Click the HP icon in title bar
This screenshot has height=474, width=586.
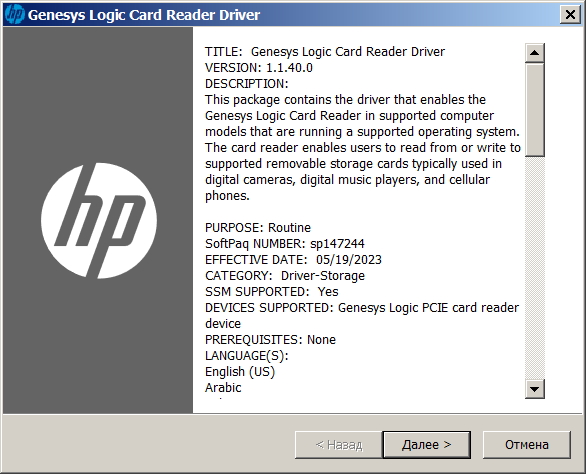click(15, 15)
